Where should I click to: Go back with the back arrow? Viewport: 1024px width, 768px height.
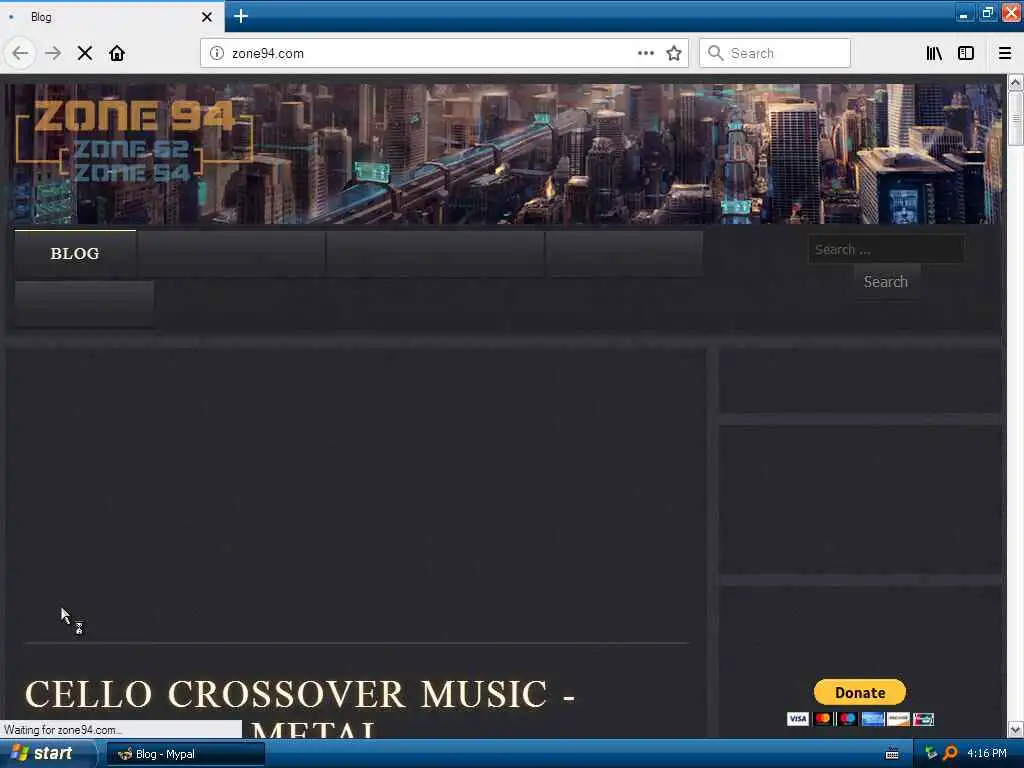pyautogui.click(x=20, y=53)
